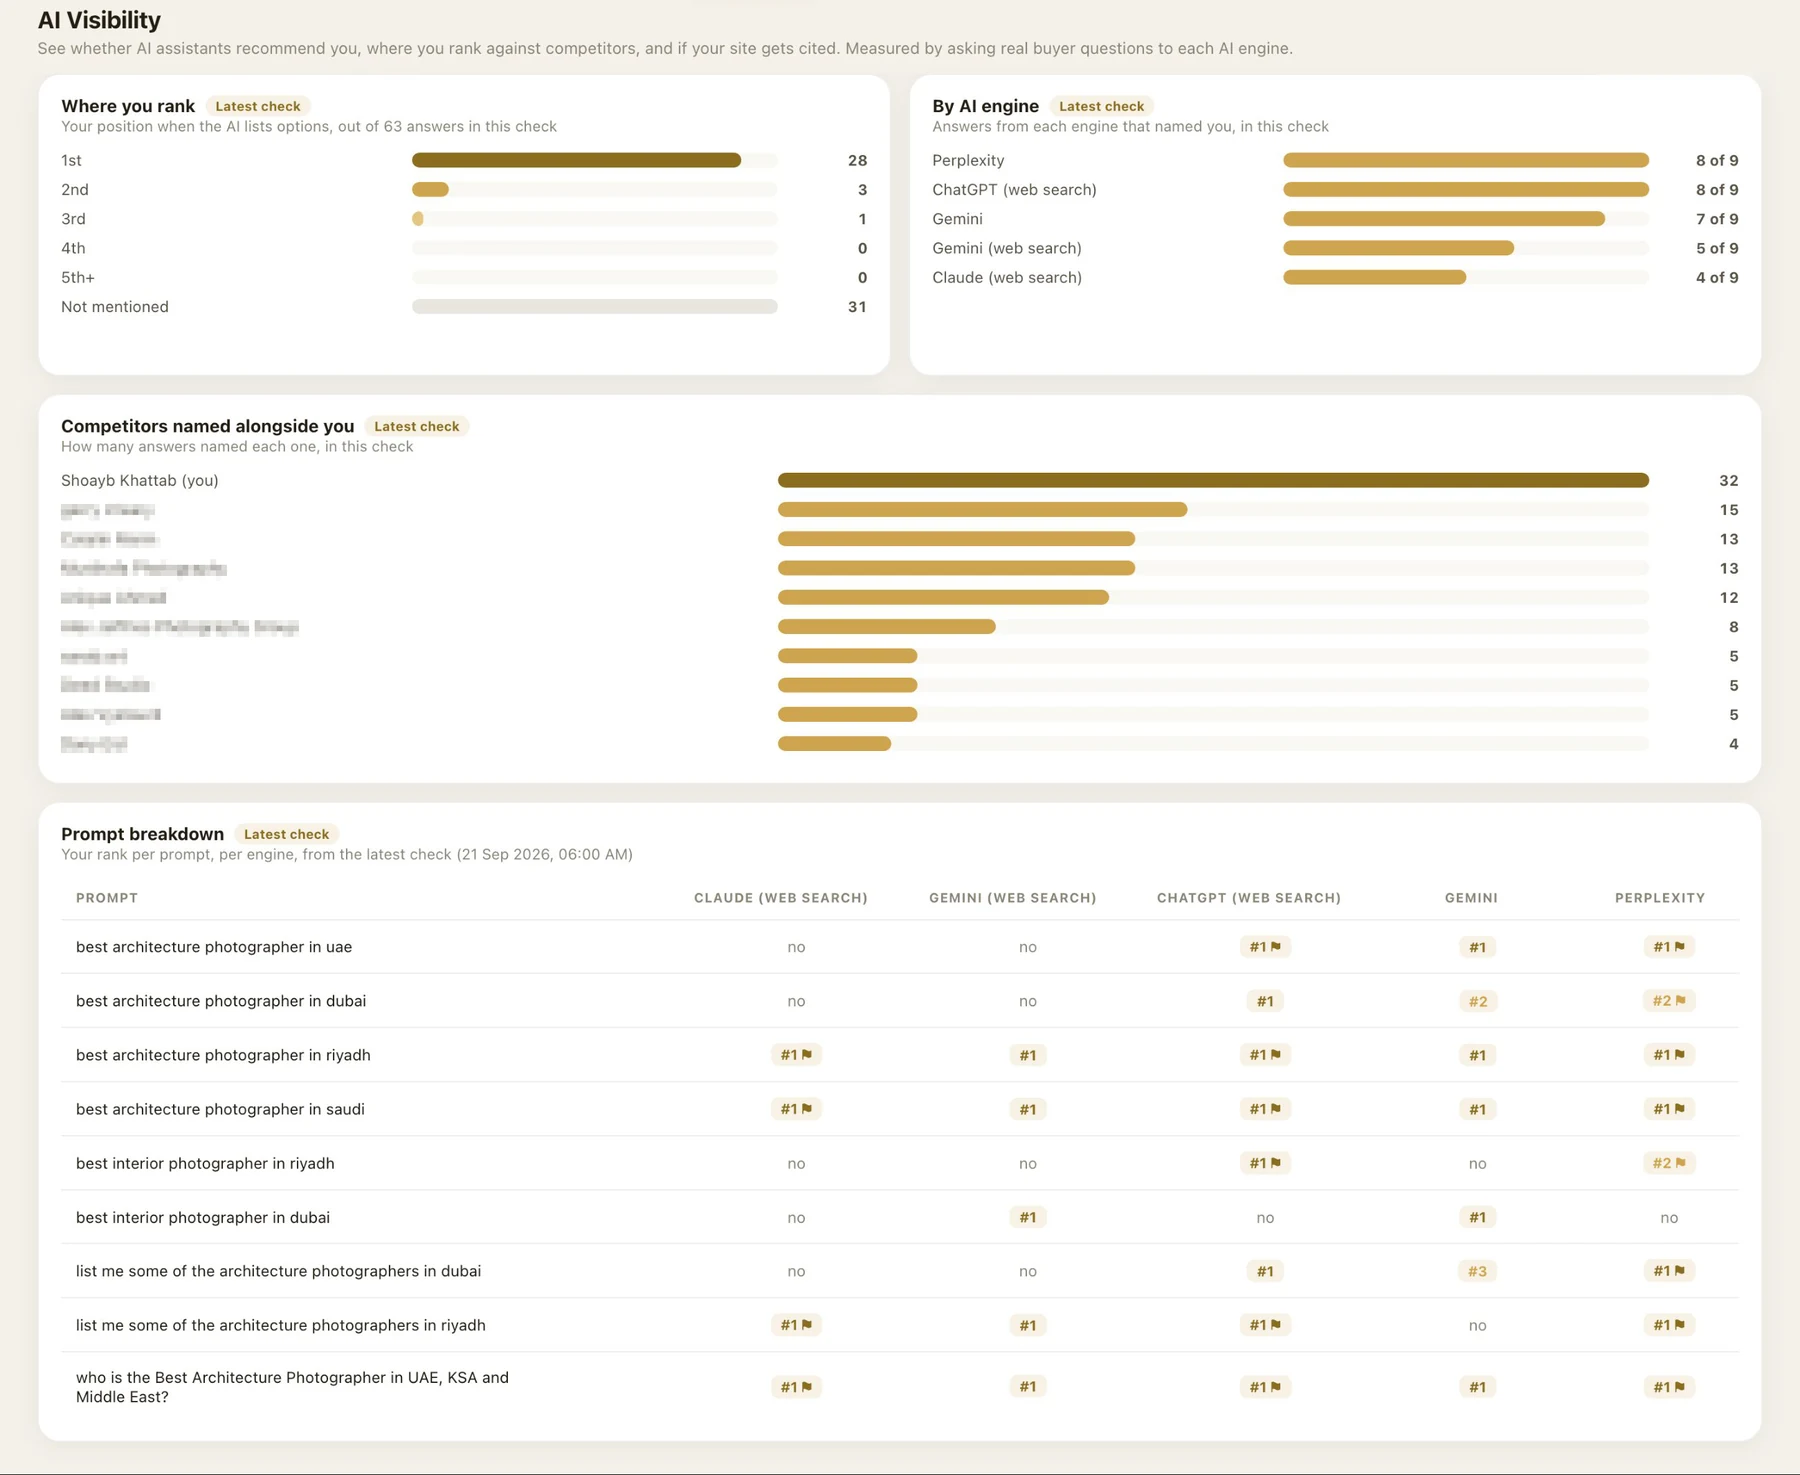
Task: Click Gemini 'no' cell in list riyadh row
Action: pyautogui.click(x=1477, y=1325)
